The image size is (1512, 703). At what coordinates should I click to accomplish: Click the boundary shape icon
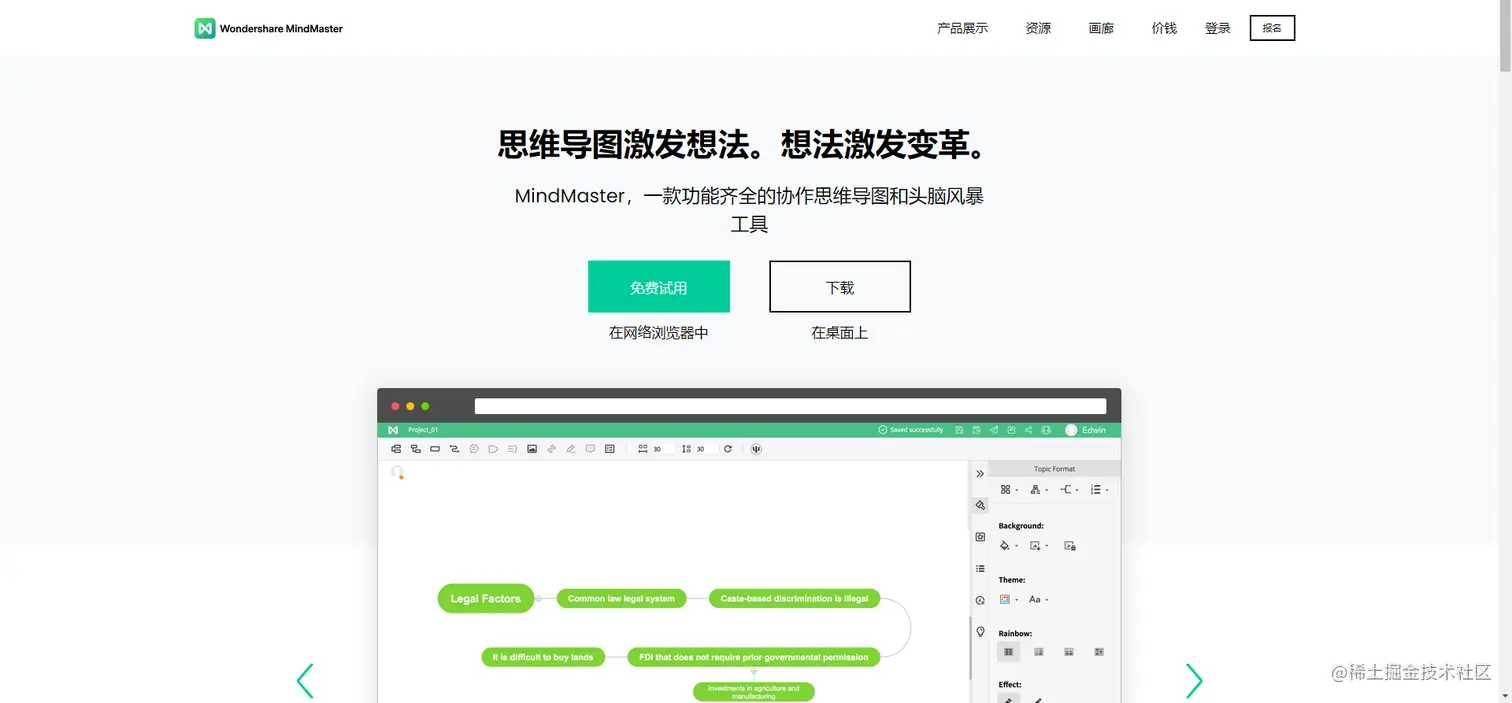tap(493, 449)
